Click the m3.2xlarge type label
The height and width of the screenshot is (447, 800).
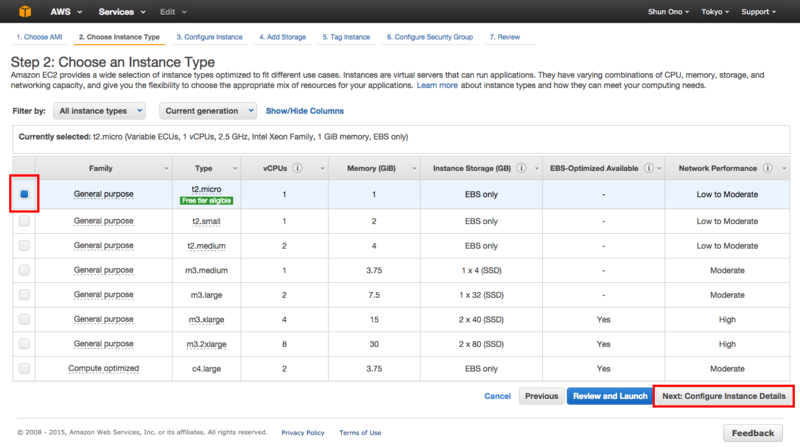206,344
